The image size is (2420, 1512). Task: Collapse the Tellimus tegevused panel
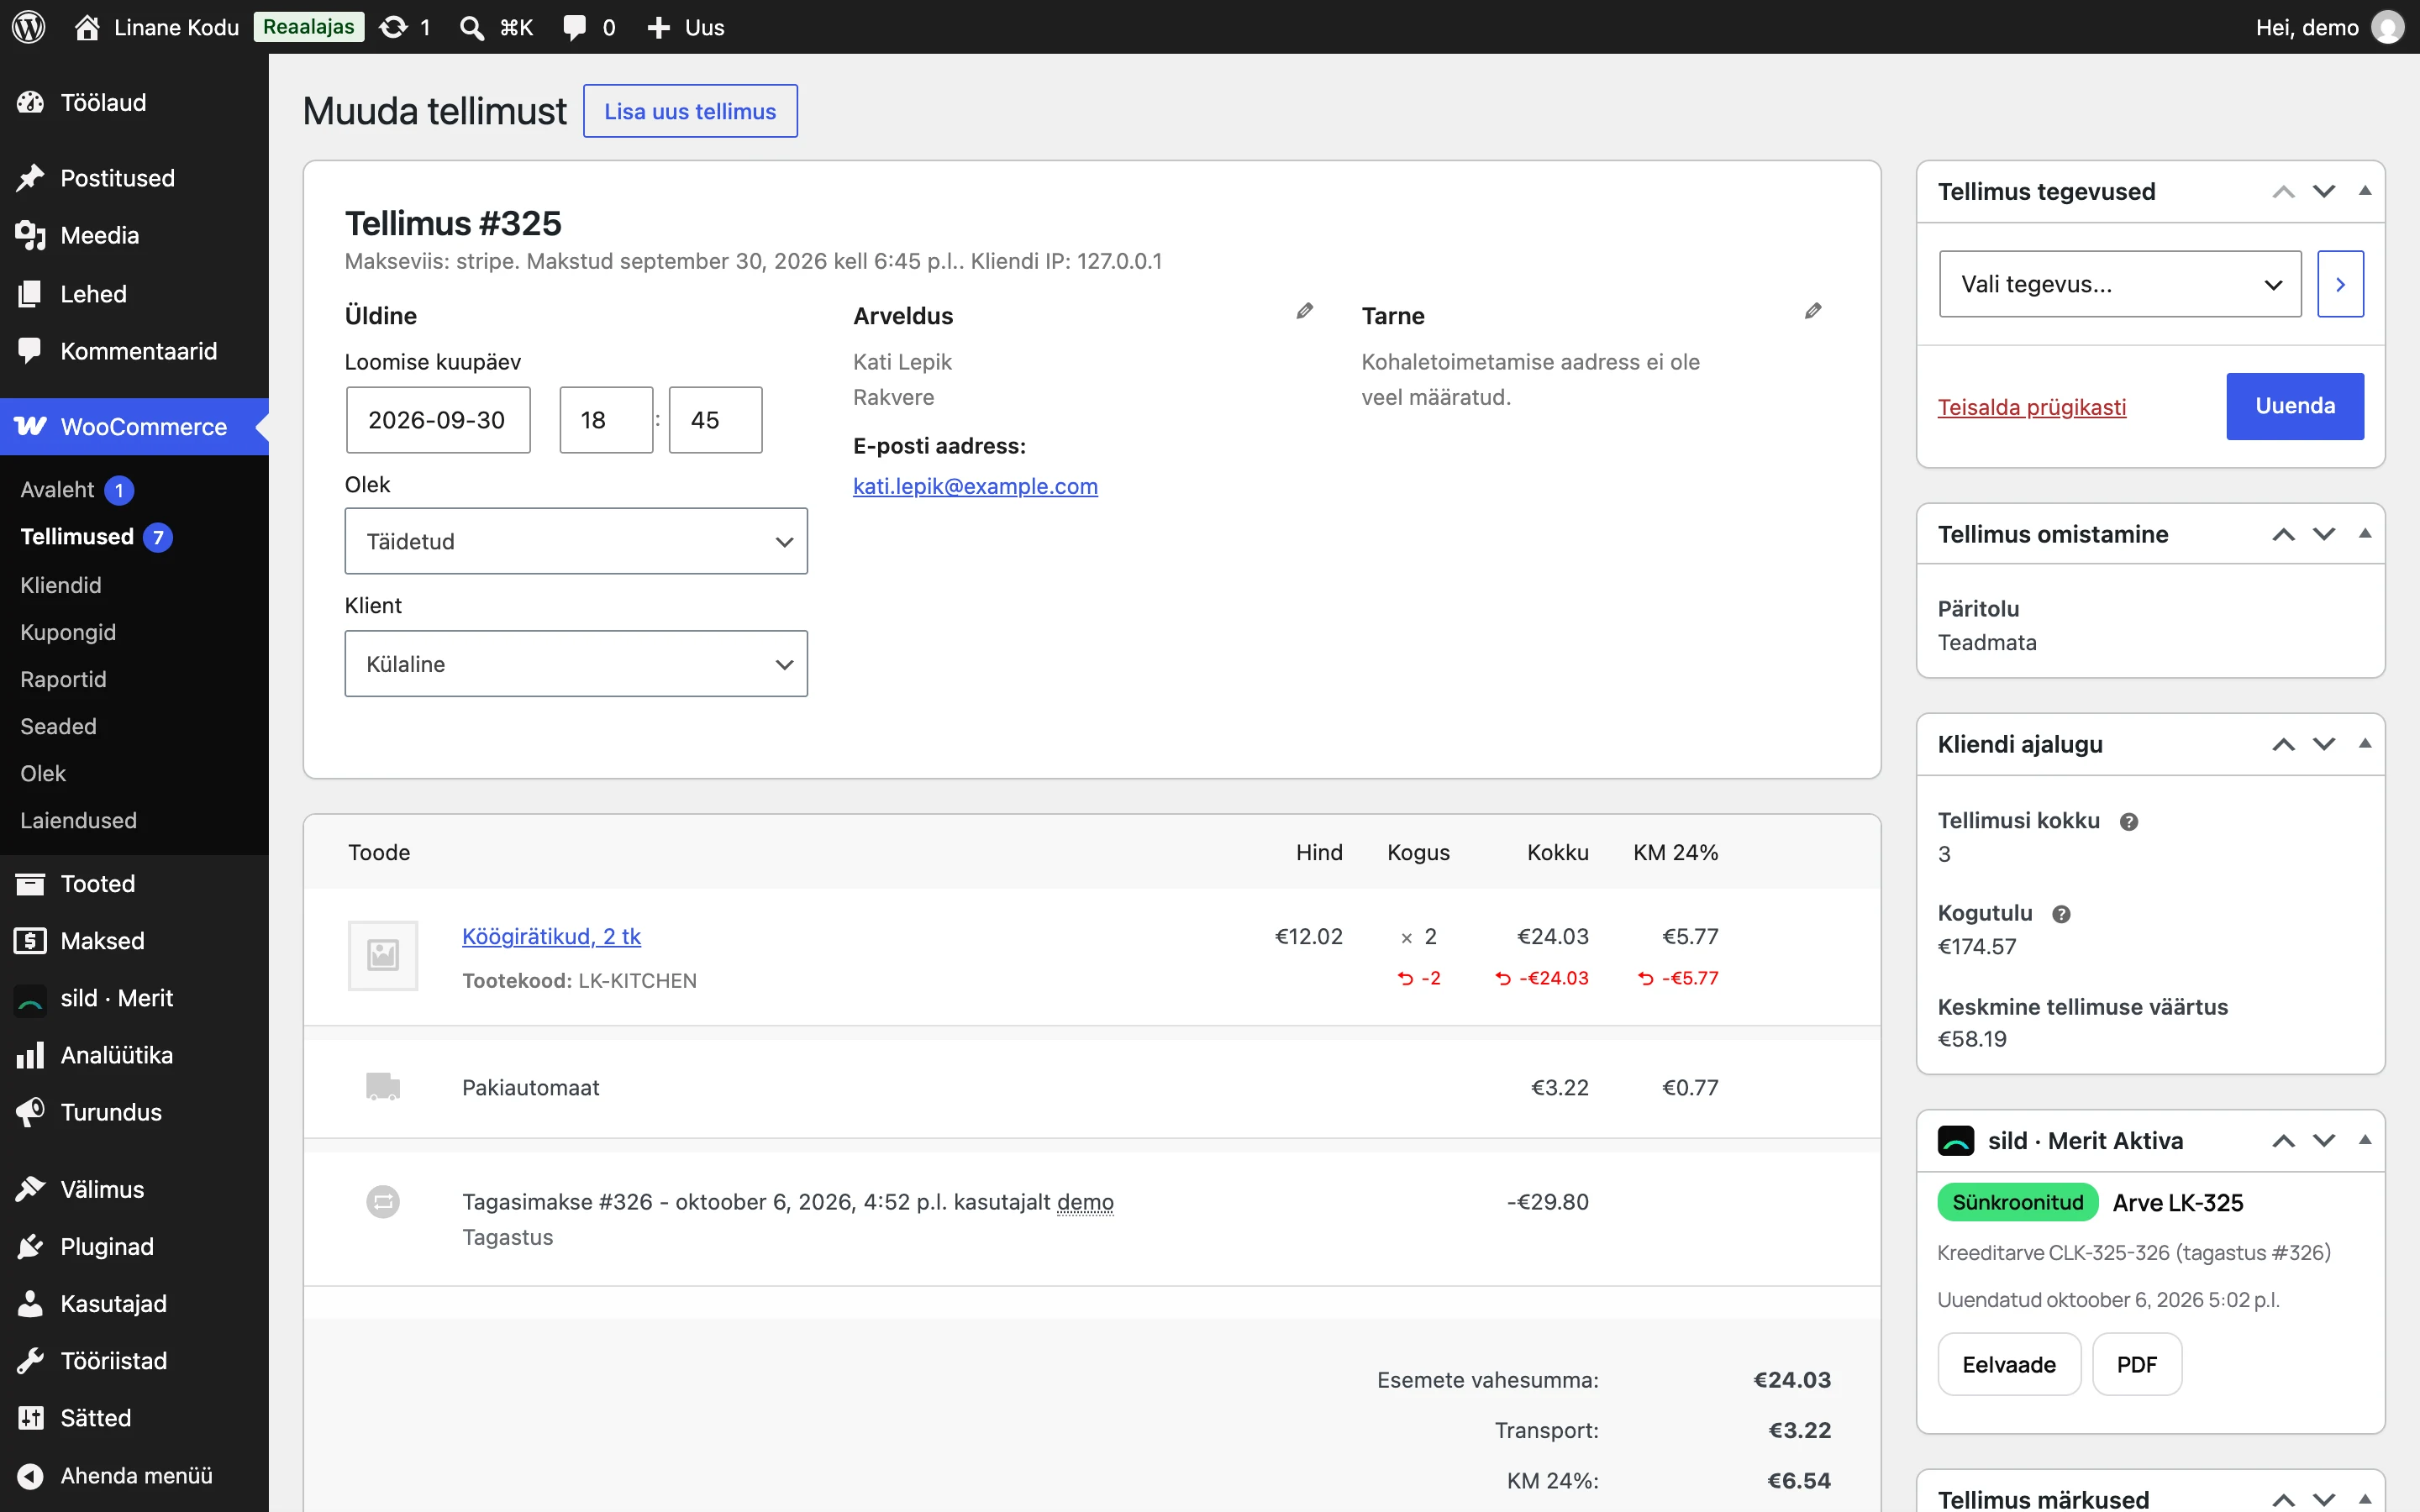(x=2365, y=191)
